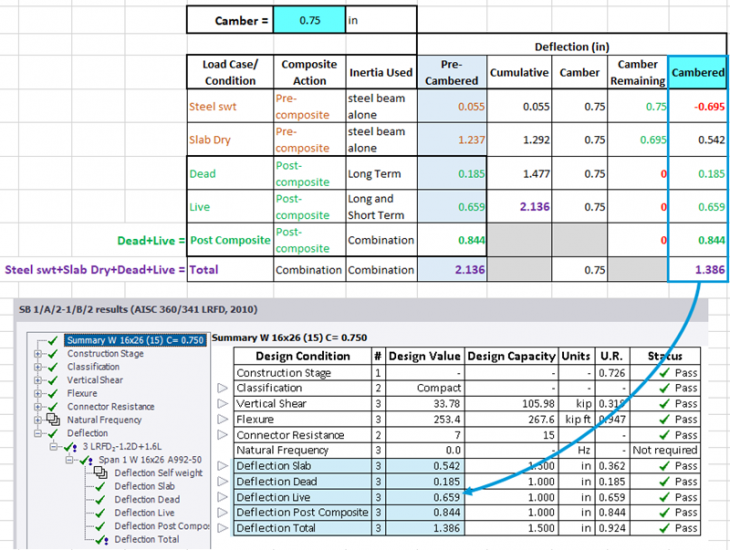This screenshot has height=550, width=730.
Task: Select Deflection Live design value 0.659
Action: pyautogui.click(x=425, y=497)
